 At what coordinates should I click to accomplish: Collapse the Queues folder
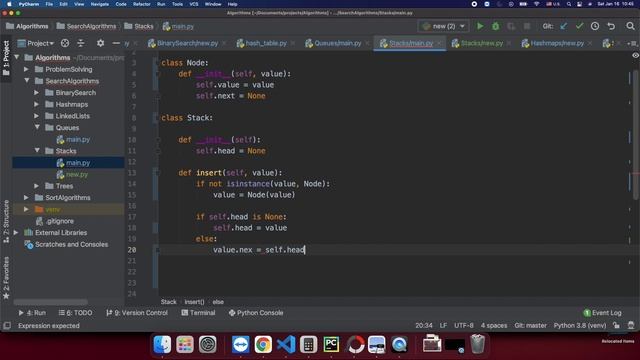pyautogui.click(x=37, y=128)
